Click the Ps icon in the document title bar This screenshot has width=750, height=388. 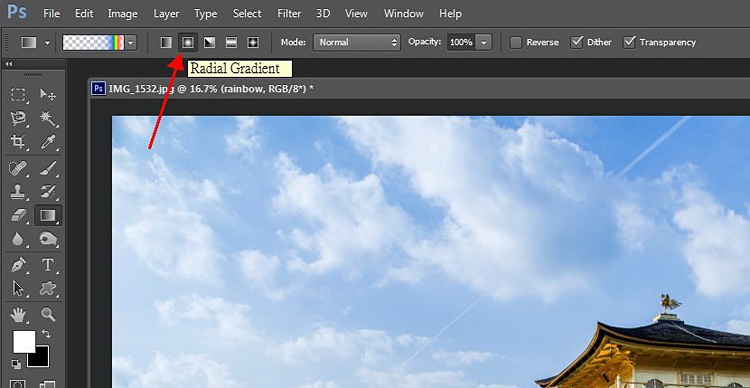(99, 89)
